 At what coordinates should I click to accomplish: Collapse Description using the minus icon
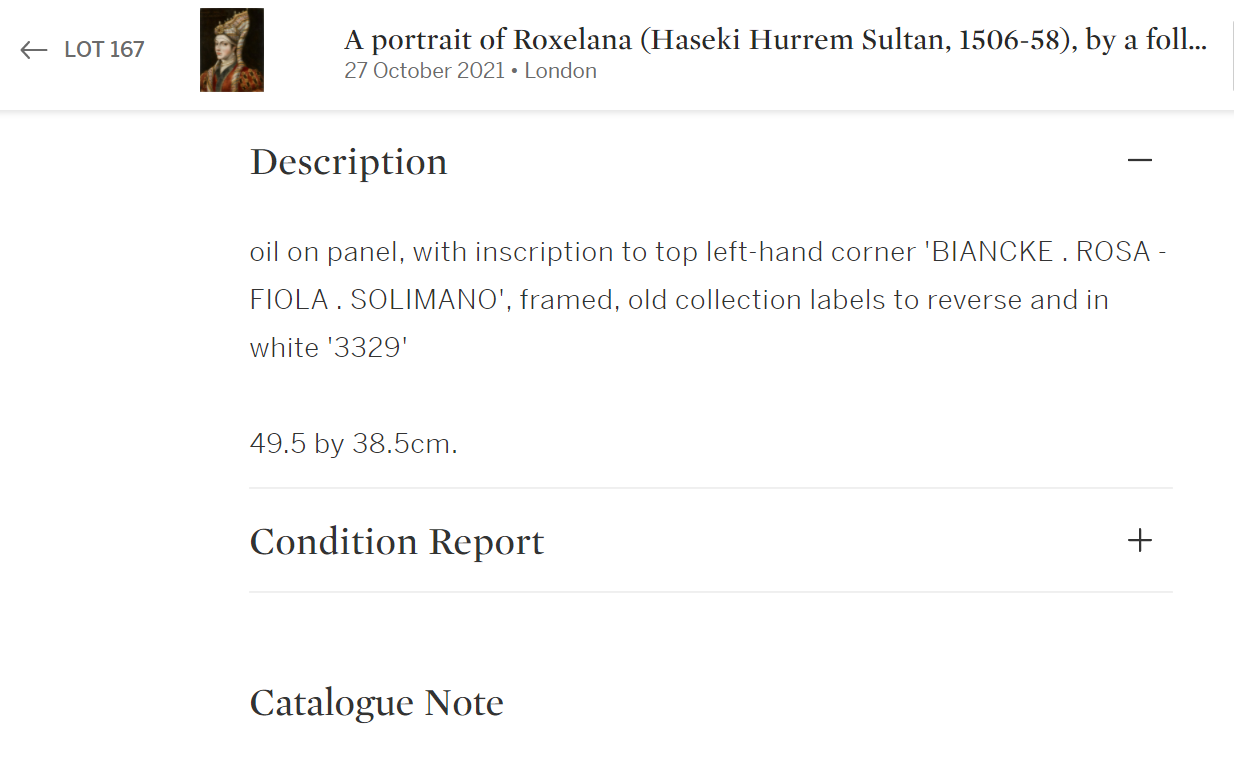coord(1139,161)
